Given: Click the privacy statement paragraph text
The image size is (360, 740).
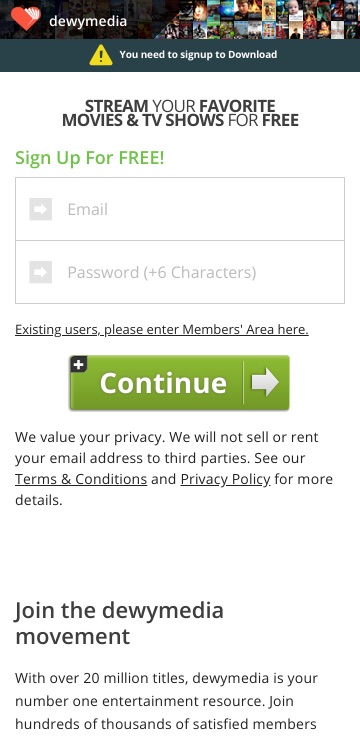Looking at the screenshot, I should click(174, 468).
